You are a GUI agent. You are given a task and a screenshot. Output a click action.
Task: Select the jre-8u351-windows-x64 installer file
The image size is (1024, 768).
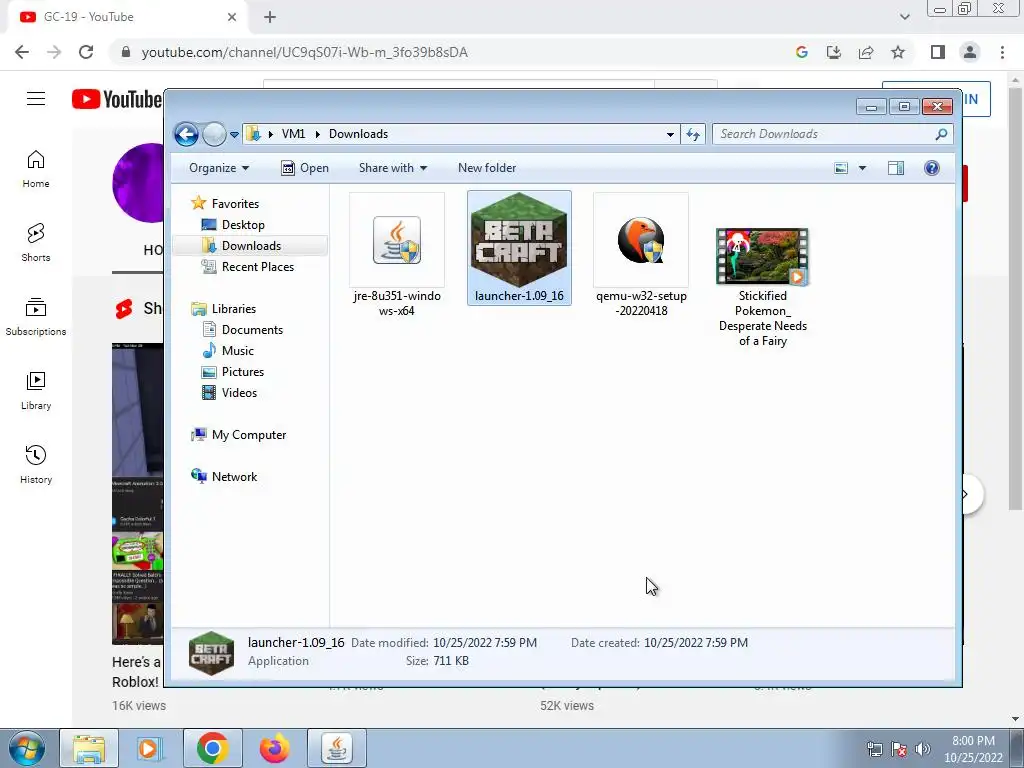(x=397, y=255)
